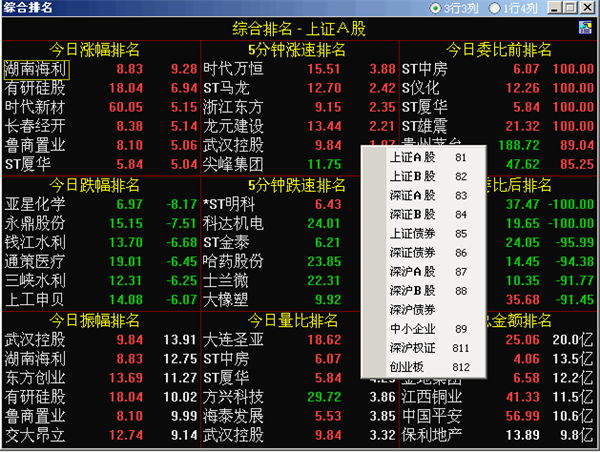Select the 浙江东方 stock row
Viewport: 600px width, 452px height.
click(300, 108)
